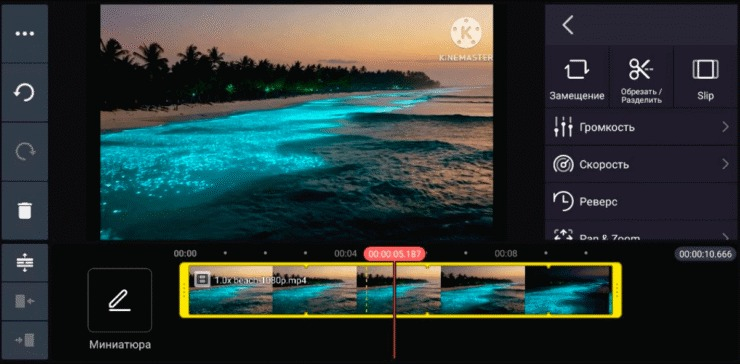Click the redo arrow icon

pyautogui.click(x=25, y=152)
